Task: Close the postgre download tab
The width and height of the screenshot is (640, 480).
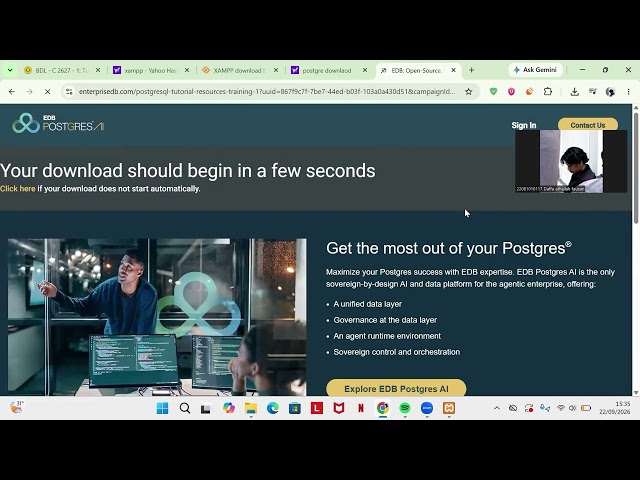Action: (x=365, y=70)
